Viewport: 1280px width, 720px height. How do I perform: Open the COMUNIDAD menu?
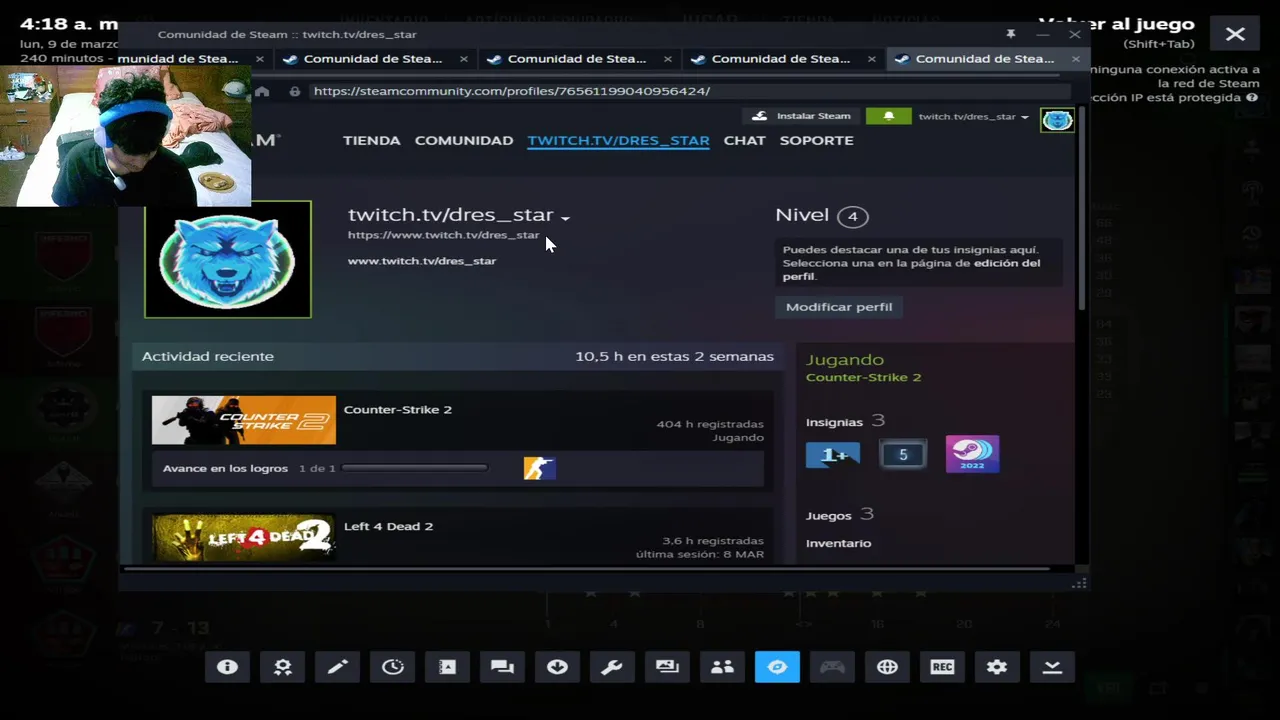[464, 140]
